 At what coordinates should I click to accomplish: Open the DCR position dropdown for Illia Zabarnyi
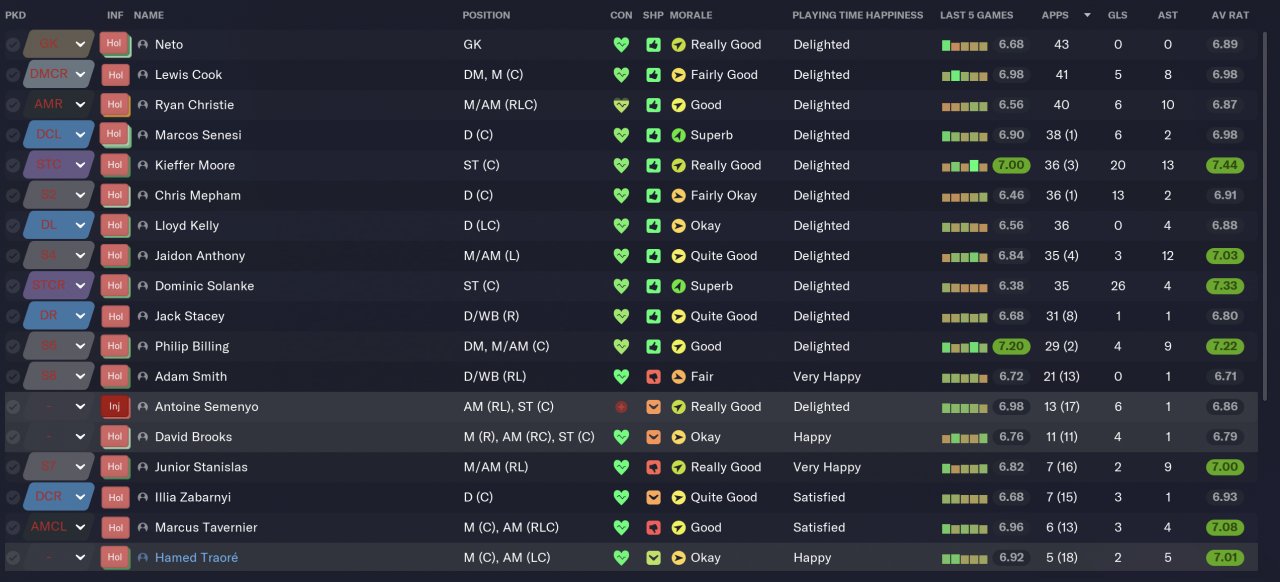[80, 497]
